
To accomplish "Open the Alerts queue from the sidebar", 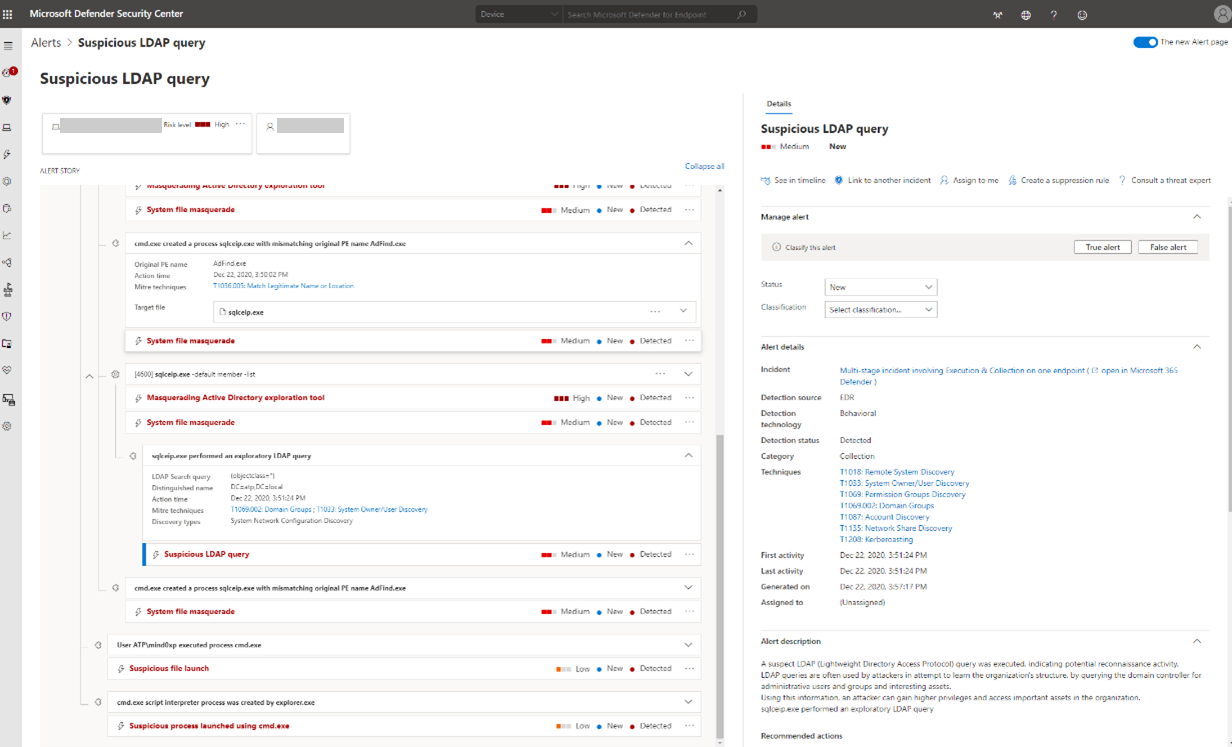I will pyautogui.click(x=8, y=73).
